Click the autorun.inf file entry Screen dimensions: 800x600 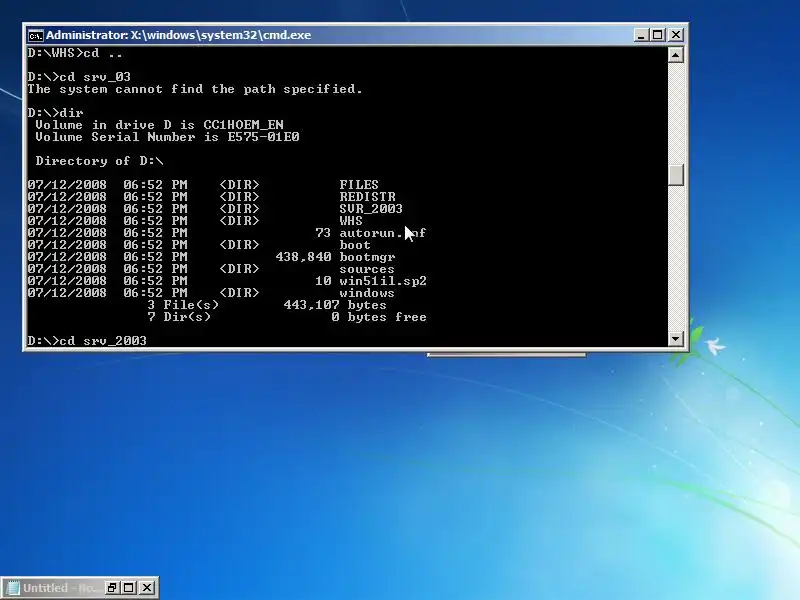tap(383, 233)
